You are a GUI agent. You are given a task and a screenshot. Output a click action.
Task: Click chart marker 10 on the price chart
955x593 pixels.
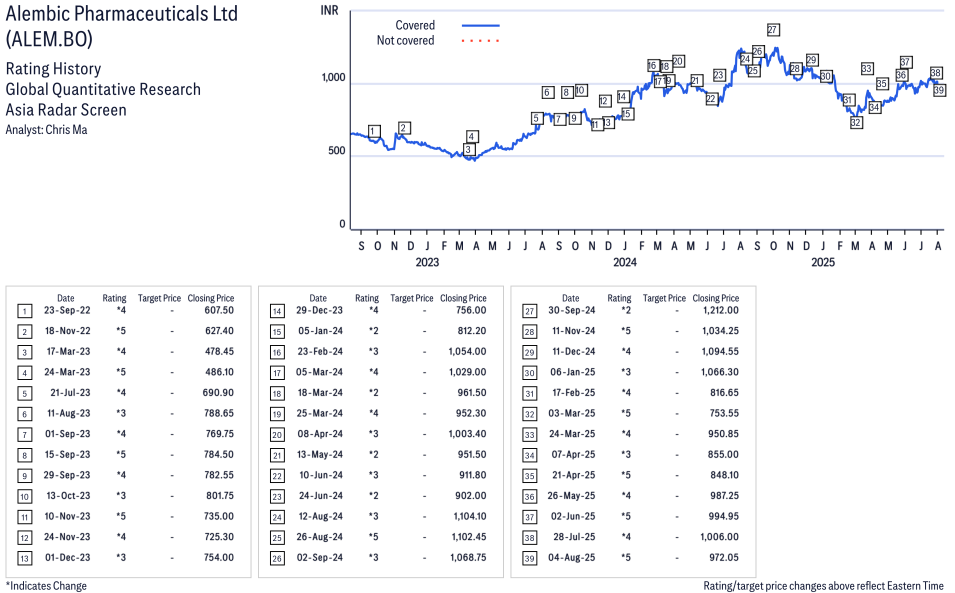click(580, 90)
